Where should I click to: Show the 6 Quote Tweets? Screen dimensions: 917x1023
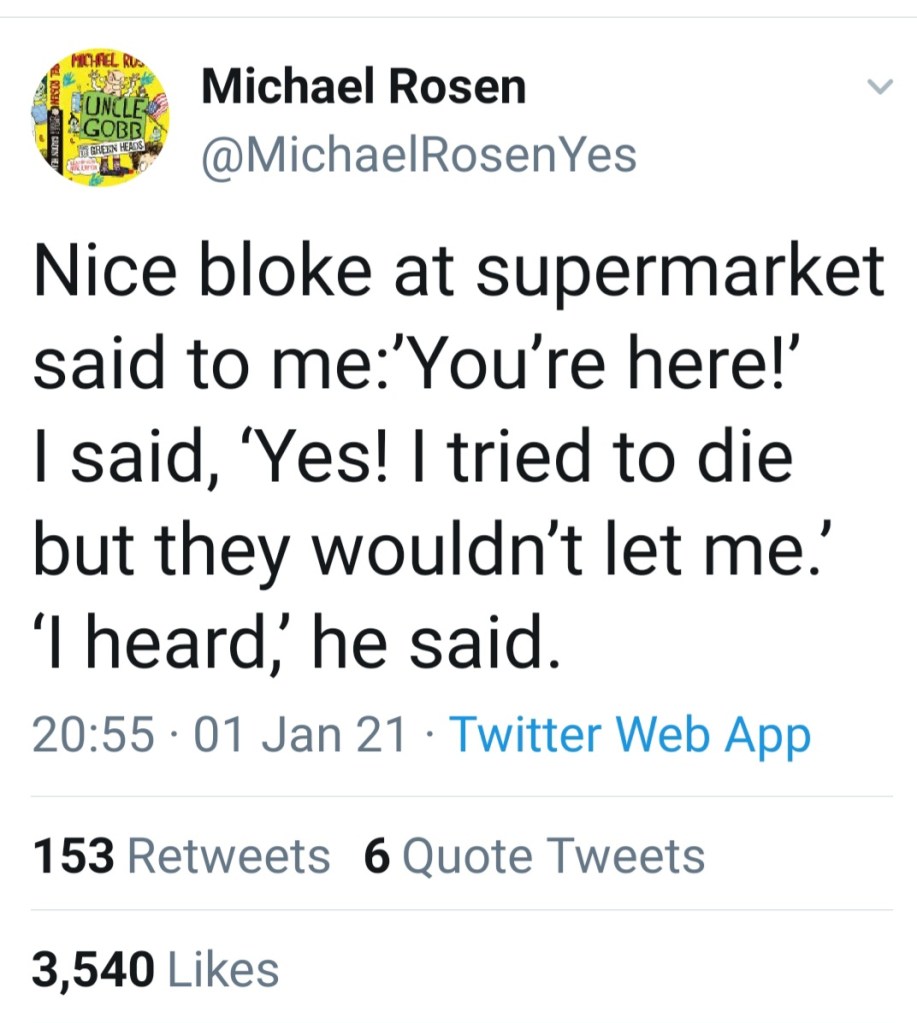[534, 857]
